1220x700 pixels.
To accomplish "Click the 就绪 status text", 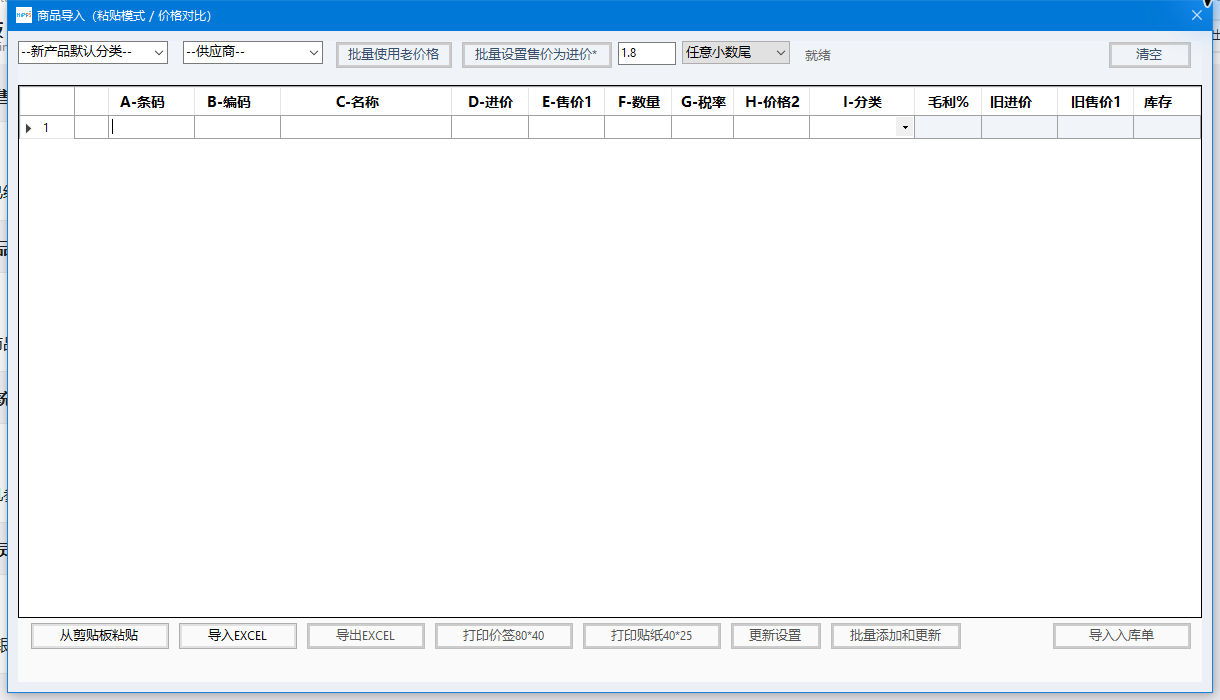I will (818, 55).
